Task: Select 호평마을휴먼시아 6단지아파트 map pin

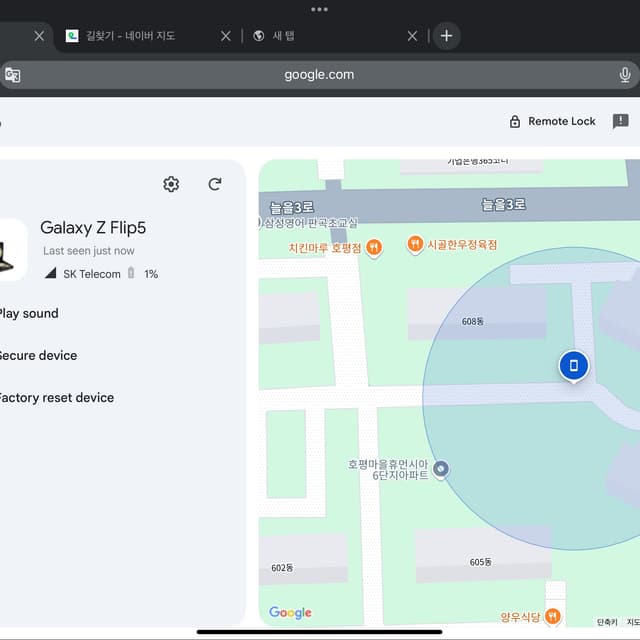Action: [x=440, y=470]
